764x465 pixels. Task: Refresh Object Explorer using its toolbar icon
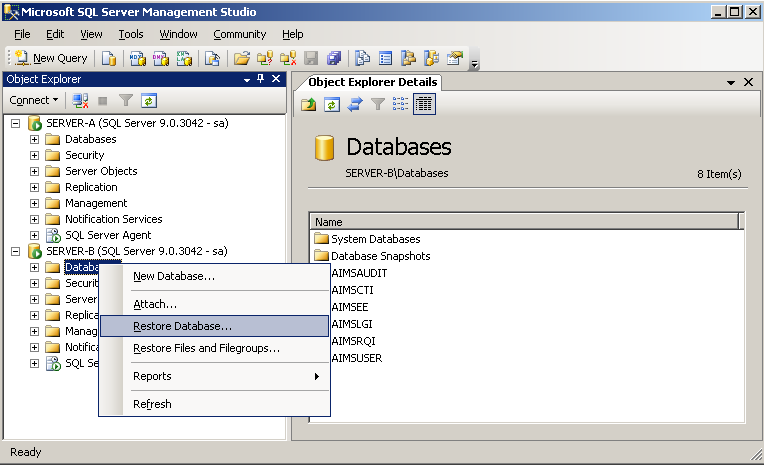point(148,100)
